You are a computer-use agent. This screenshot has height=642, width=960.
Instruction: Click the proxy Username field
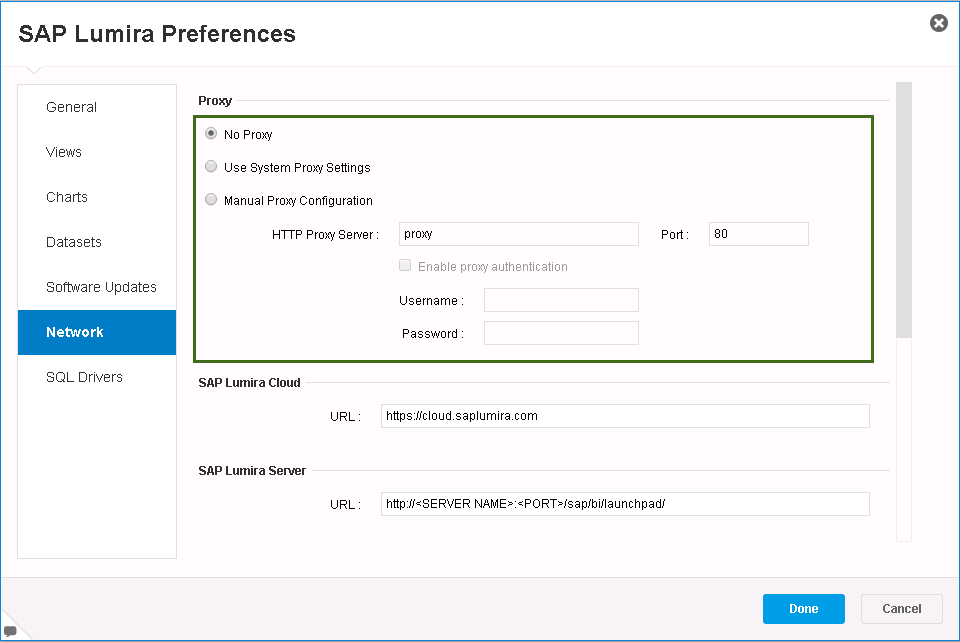(561, 300)
